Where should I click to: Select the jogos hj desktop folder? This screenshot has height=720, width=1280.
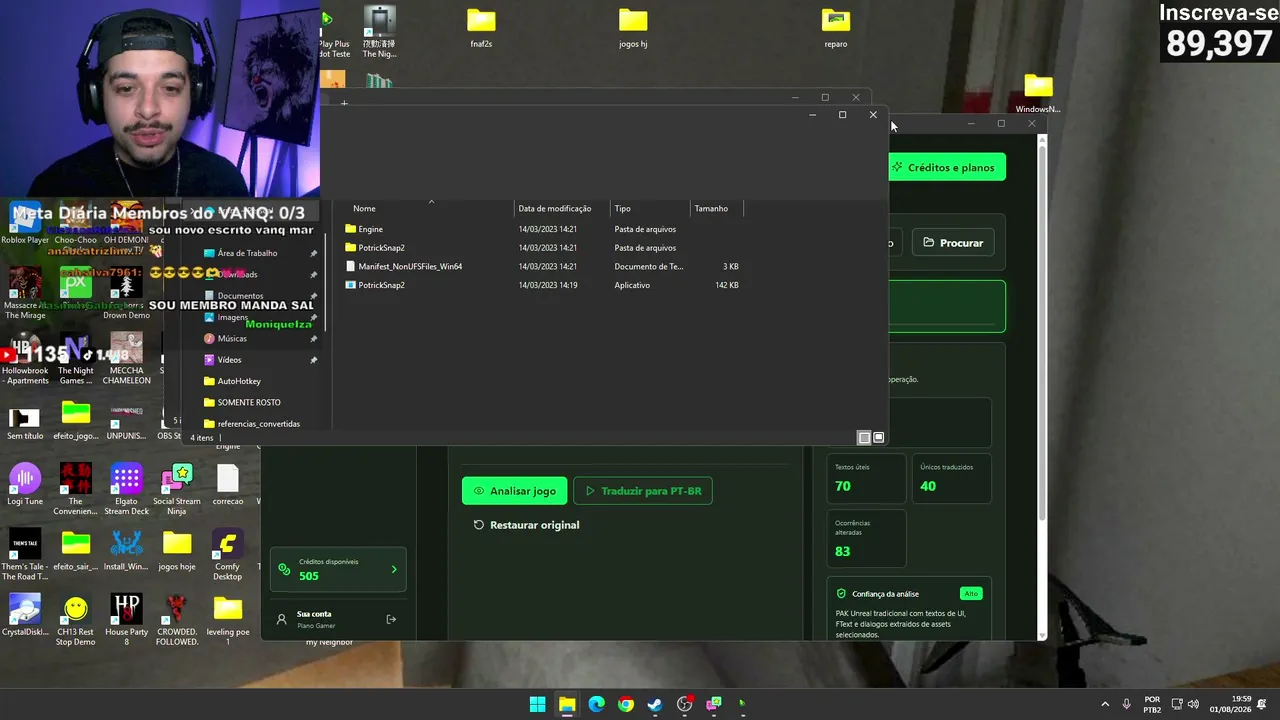(x=633, y=28)
